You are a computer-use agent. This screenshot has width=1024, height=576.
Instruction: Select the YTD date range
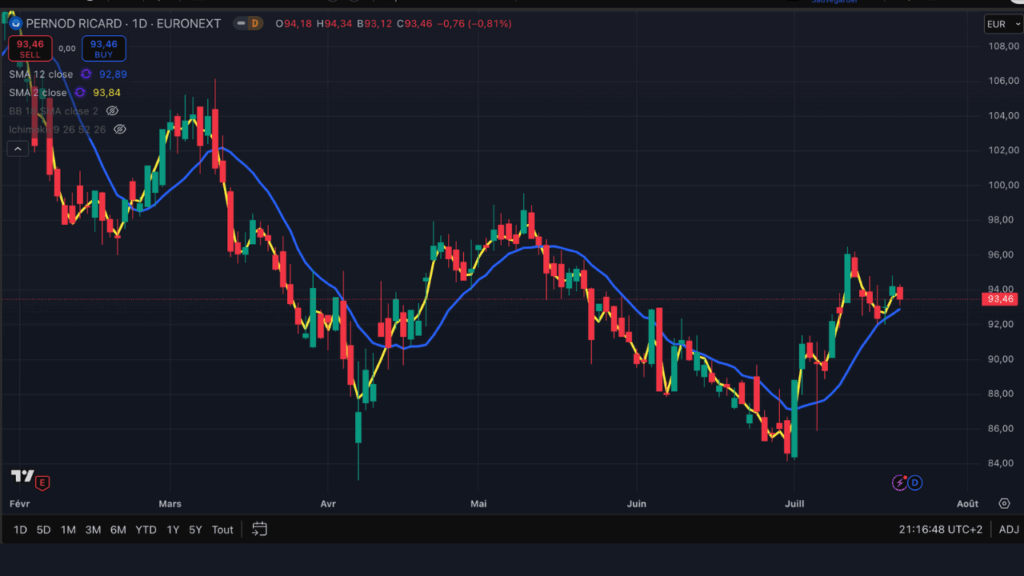tap(146, 530)
